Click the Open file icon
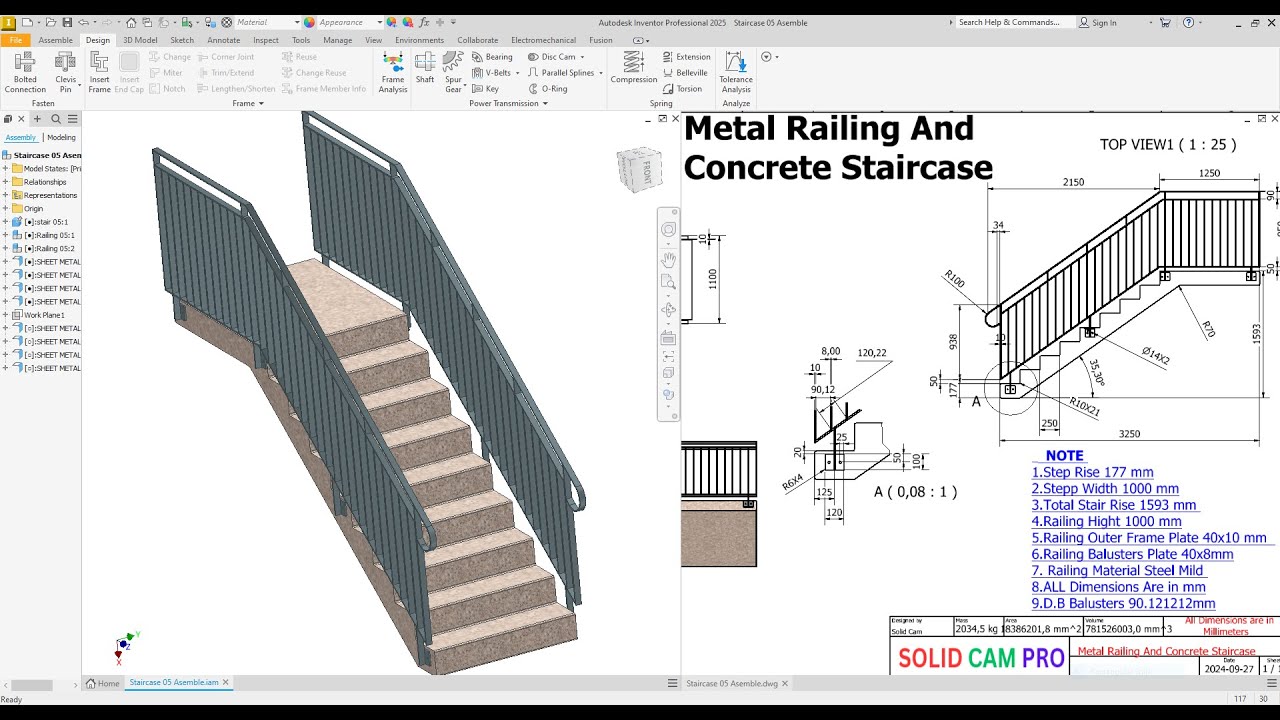The height and width of the screenshot is (720, 1280). coord(52,22)
